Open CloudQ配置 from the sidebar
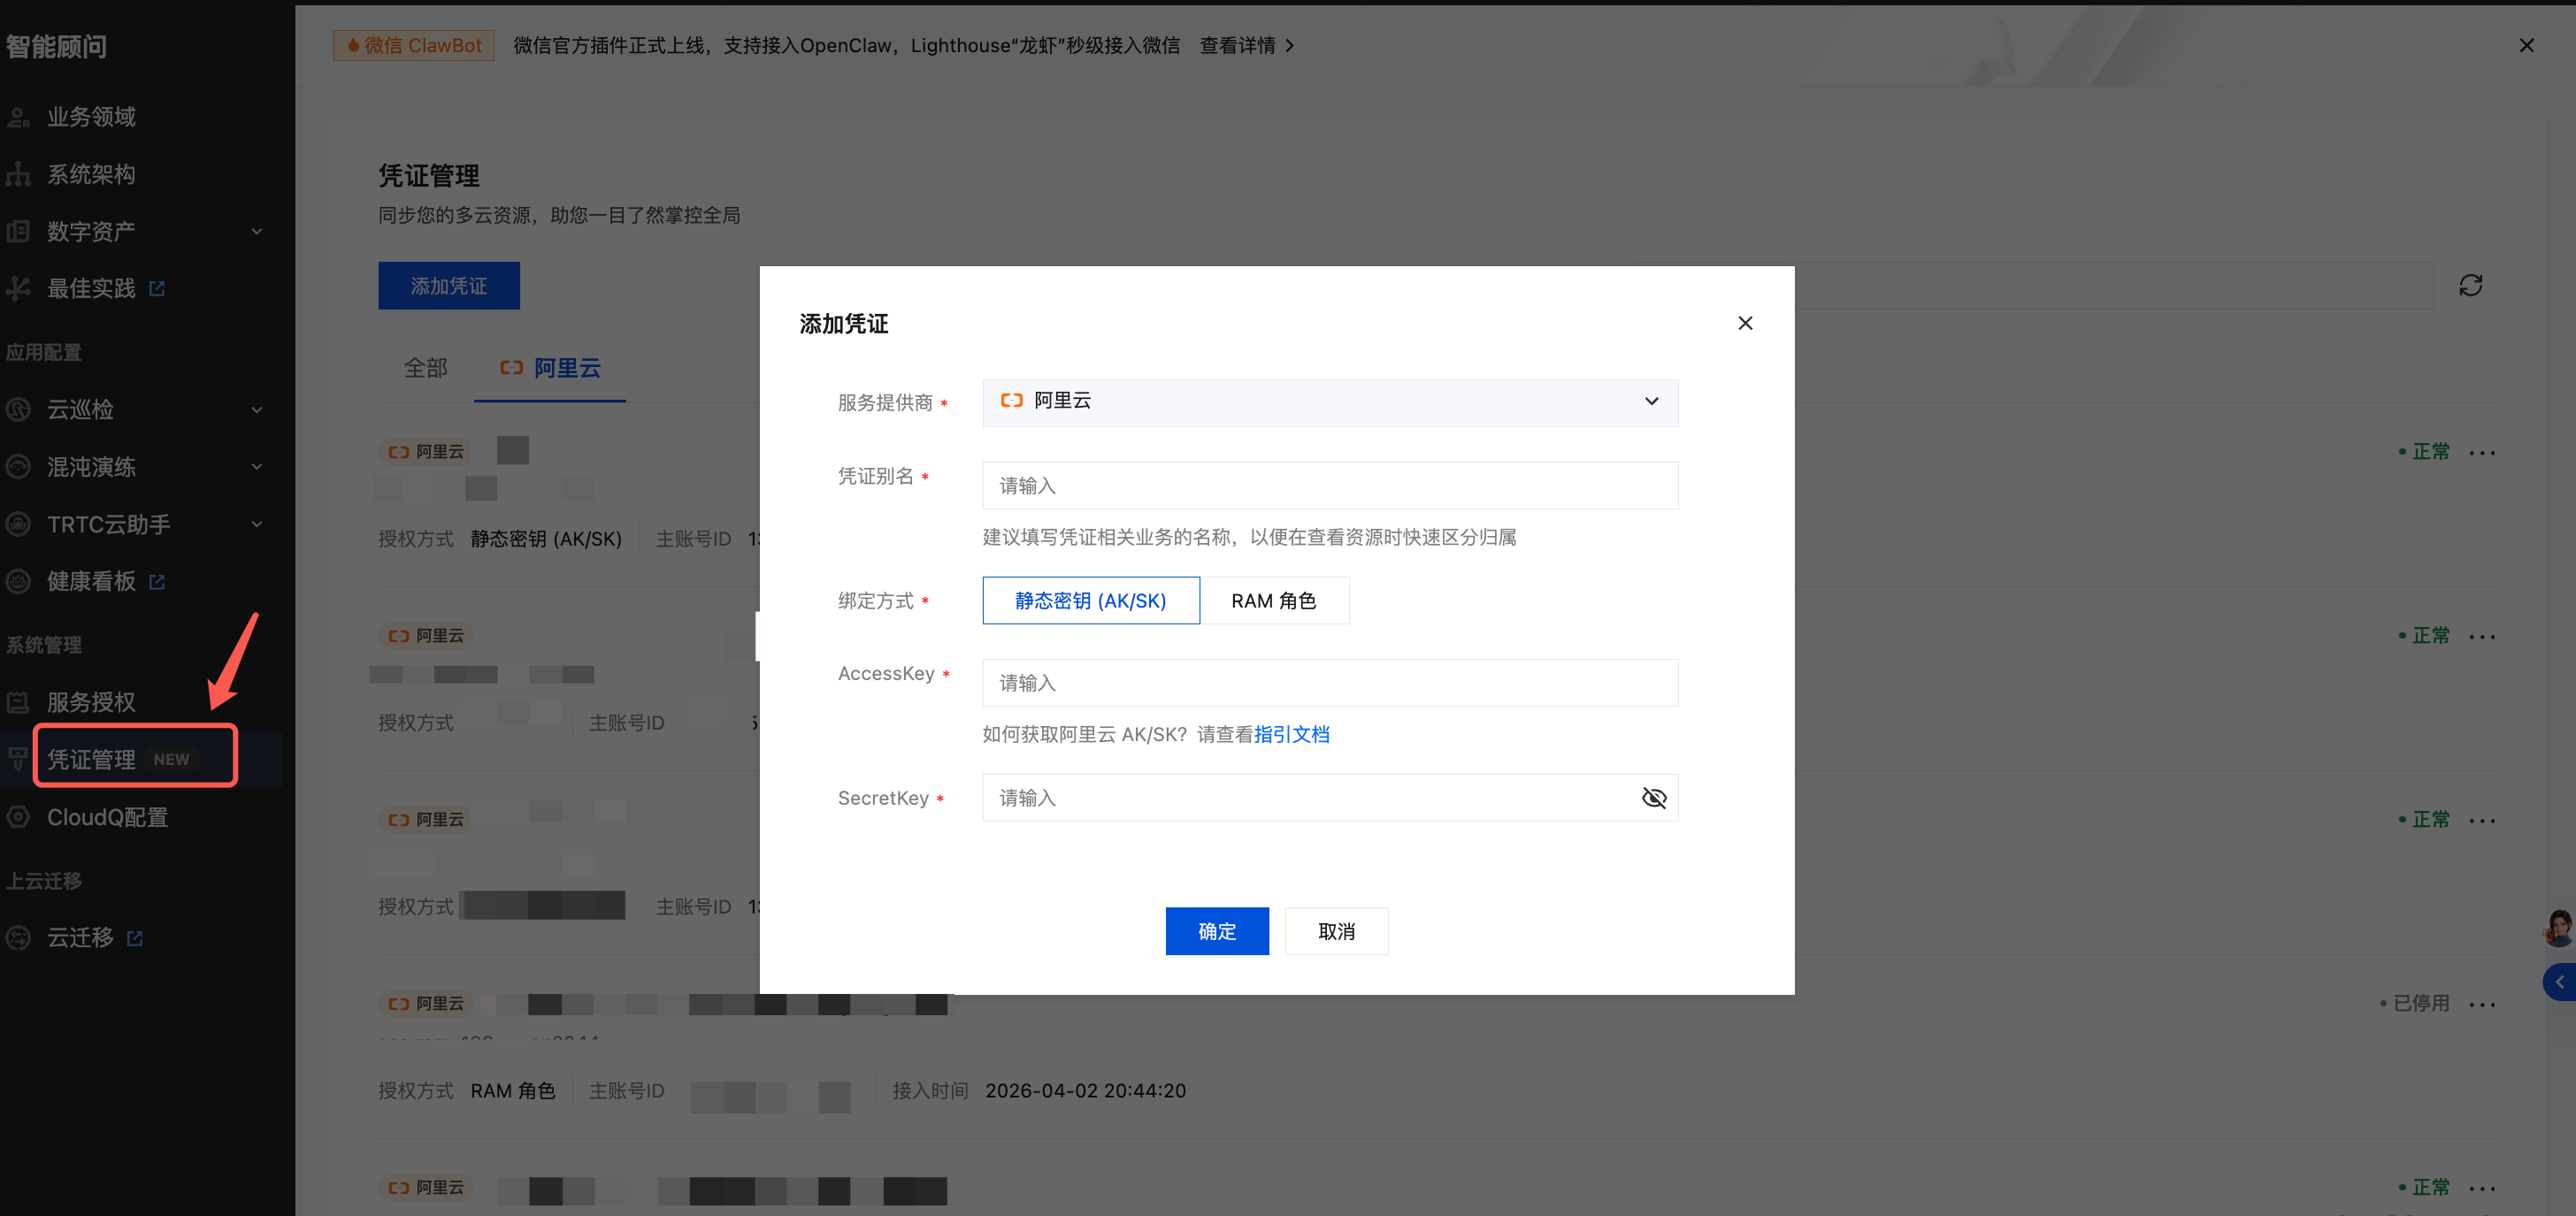This screenshot has width=2576, height=1216. pos(107,816)
